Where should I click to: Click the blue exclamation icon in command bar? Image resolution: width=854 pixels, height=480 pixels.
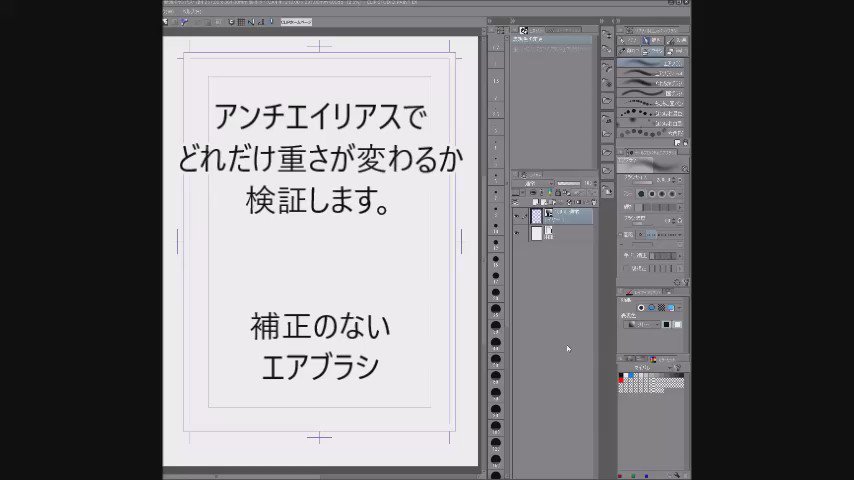tap(271, 22)
